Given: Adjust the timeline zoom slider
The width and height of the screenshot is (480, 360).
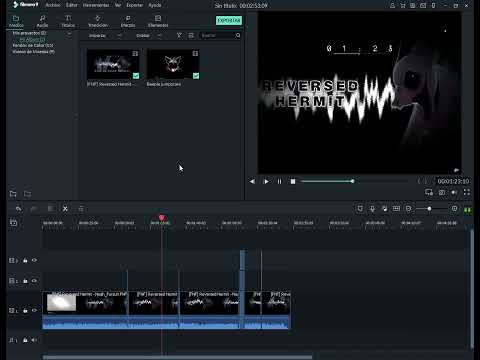Looking at the screenshot, I should tap(431, 209).
